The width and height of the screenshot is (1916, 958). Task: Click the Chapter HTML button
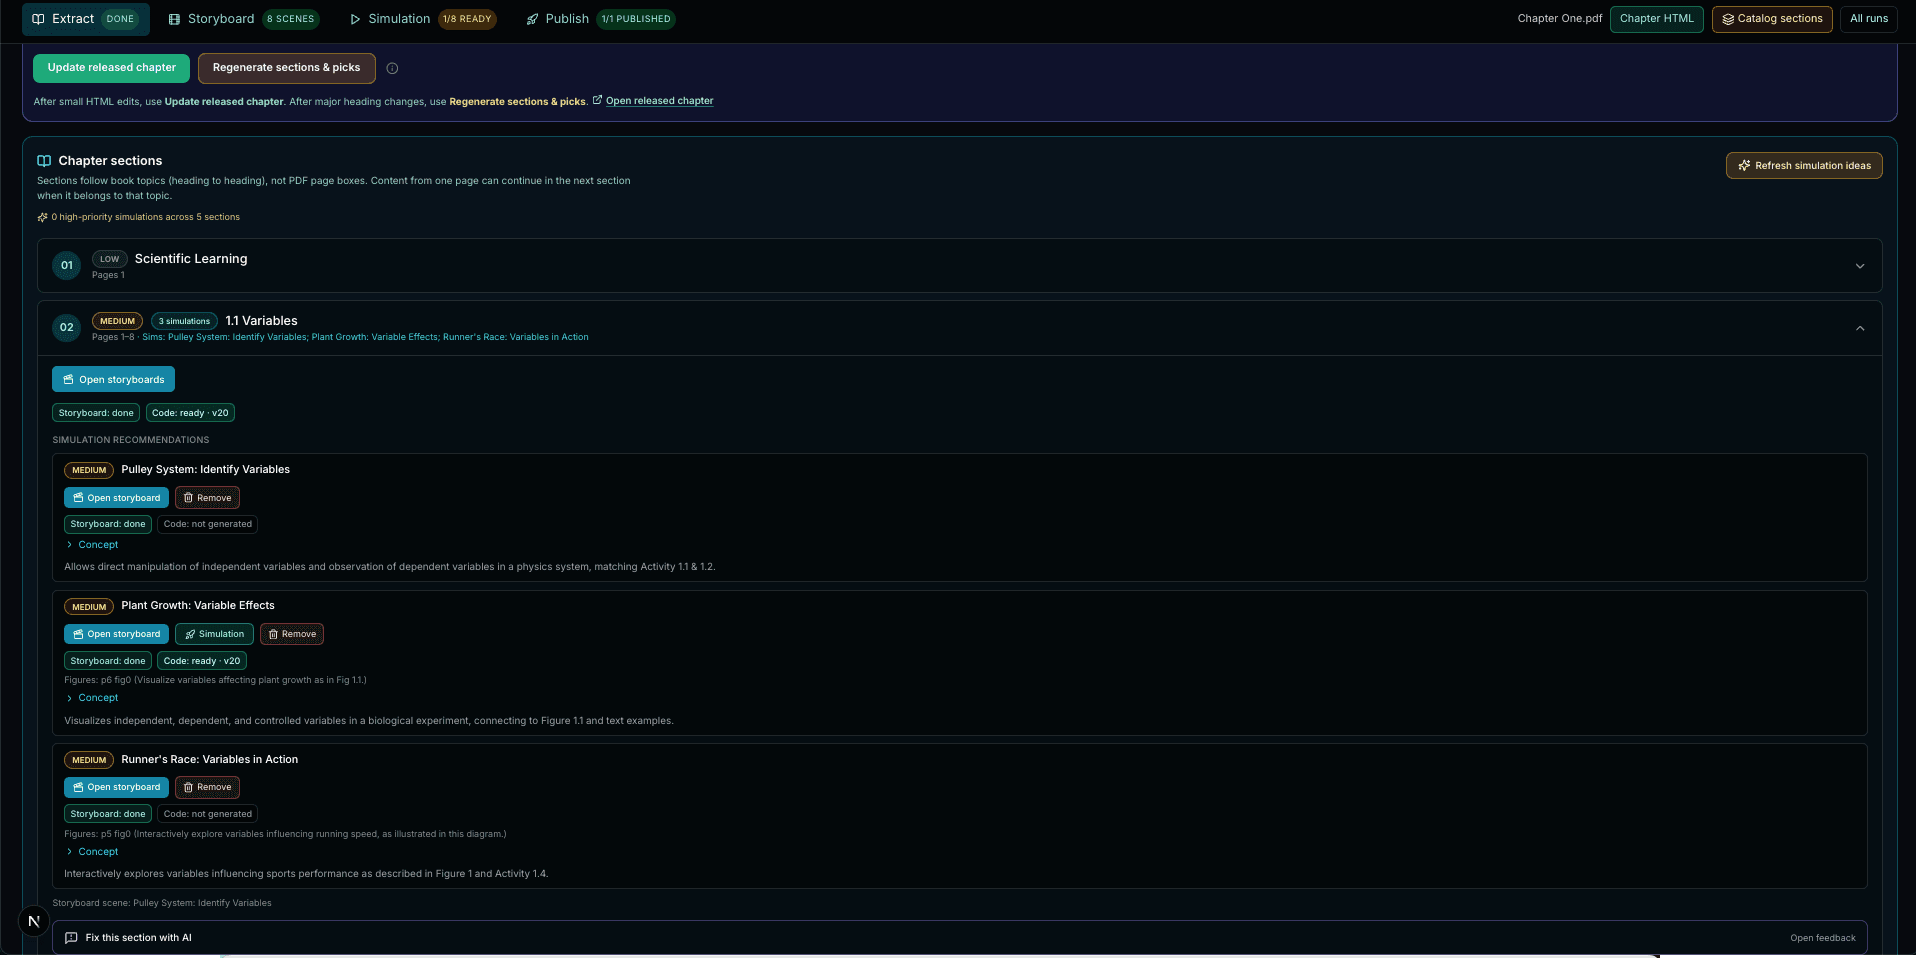pos(1656,19)
